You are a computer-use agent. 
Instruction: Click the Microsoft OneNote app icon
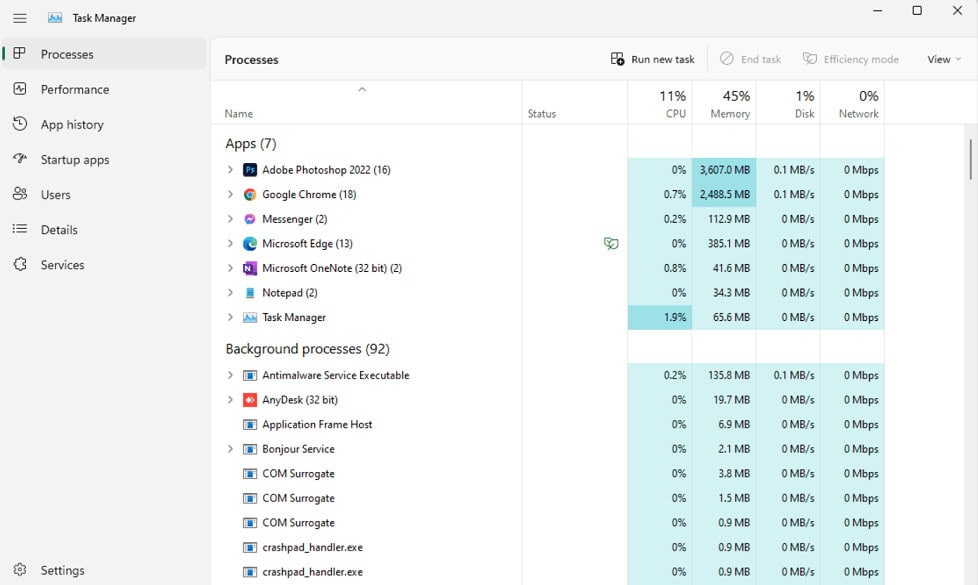pos(249,268)
